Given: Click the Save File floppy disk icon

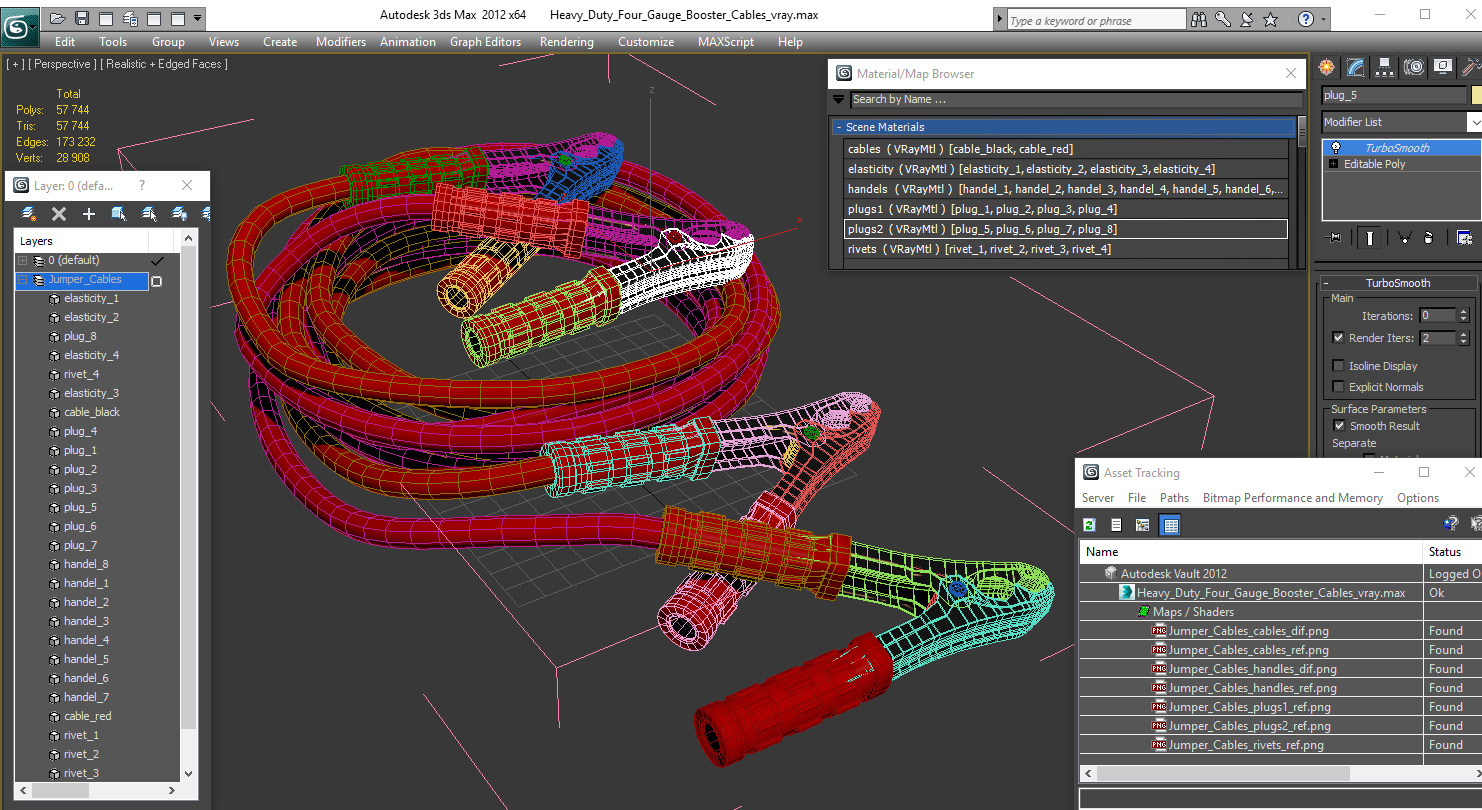Looking at the screenshot, I should [x=82, y=18].
